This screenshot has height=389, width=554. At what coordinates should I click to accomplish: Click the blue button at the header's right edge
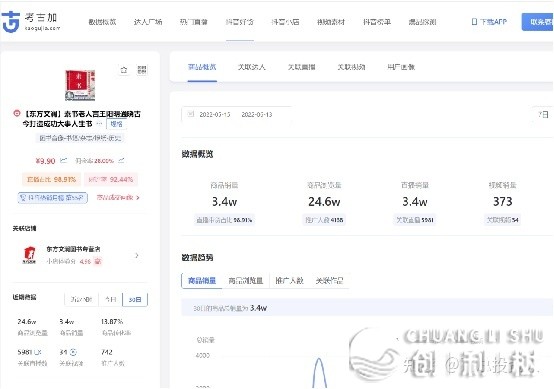pos(538,22)
